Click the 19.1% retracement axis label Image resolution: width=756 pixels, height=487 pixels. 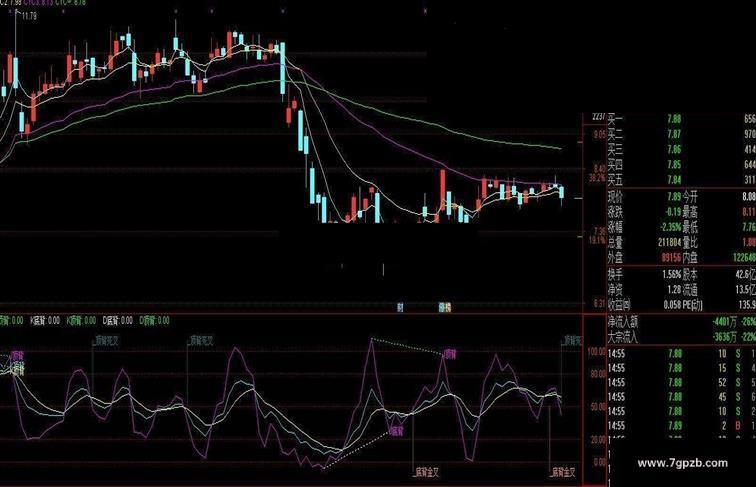[597, 240]
